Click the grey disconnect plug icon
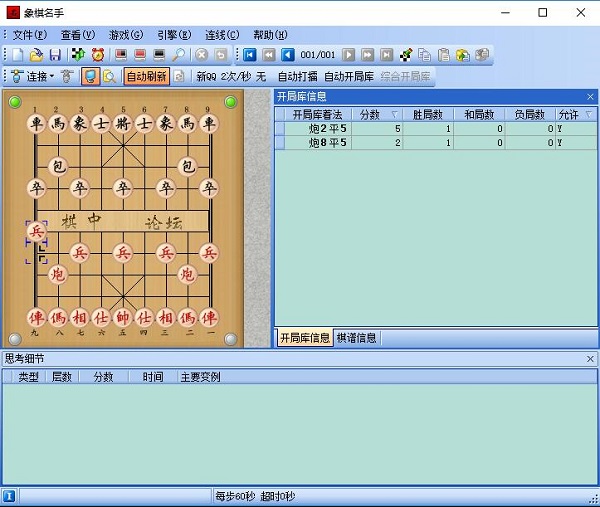Viewport: 600px width, 507px height. (67, 77)
